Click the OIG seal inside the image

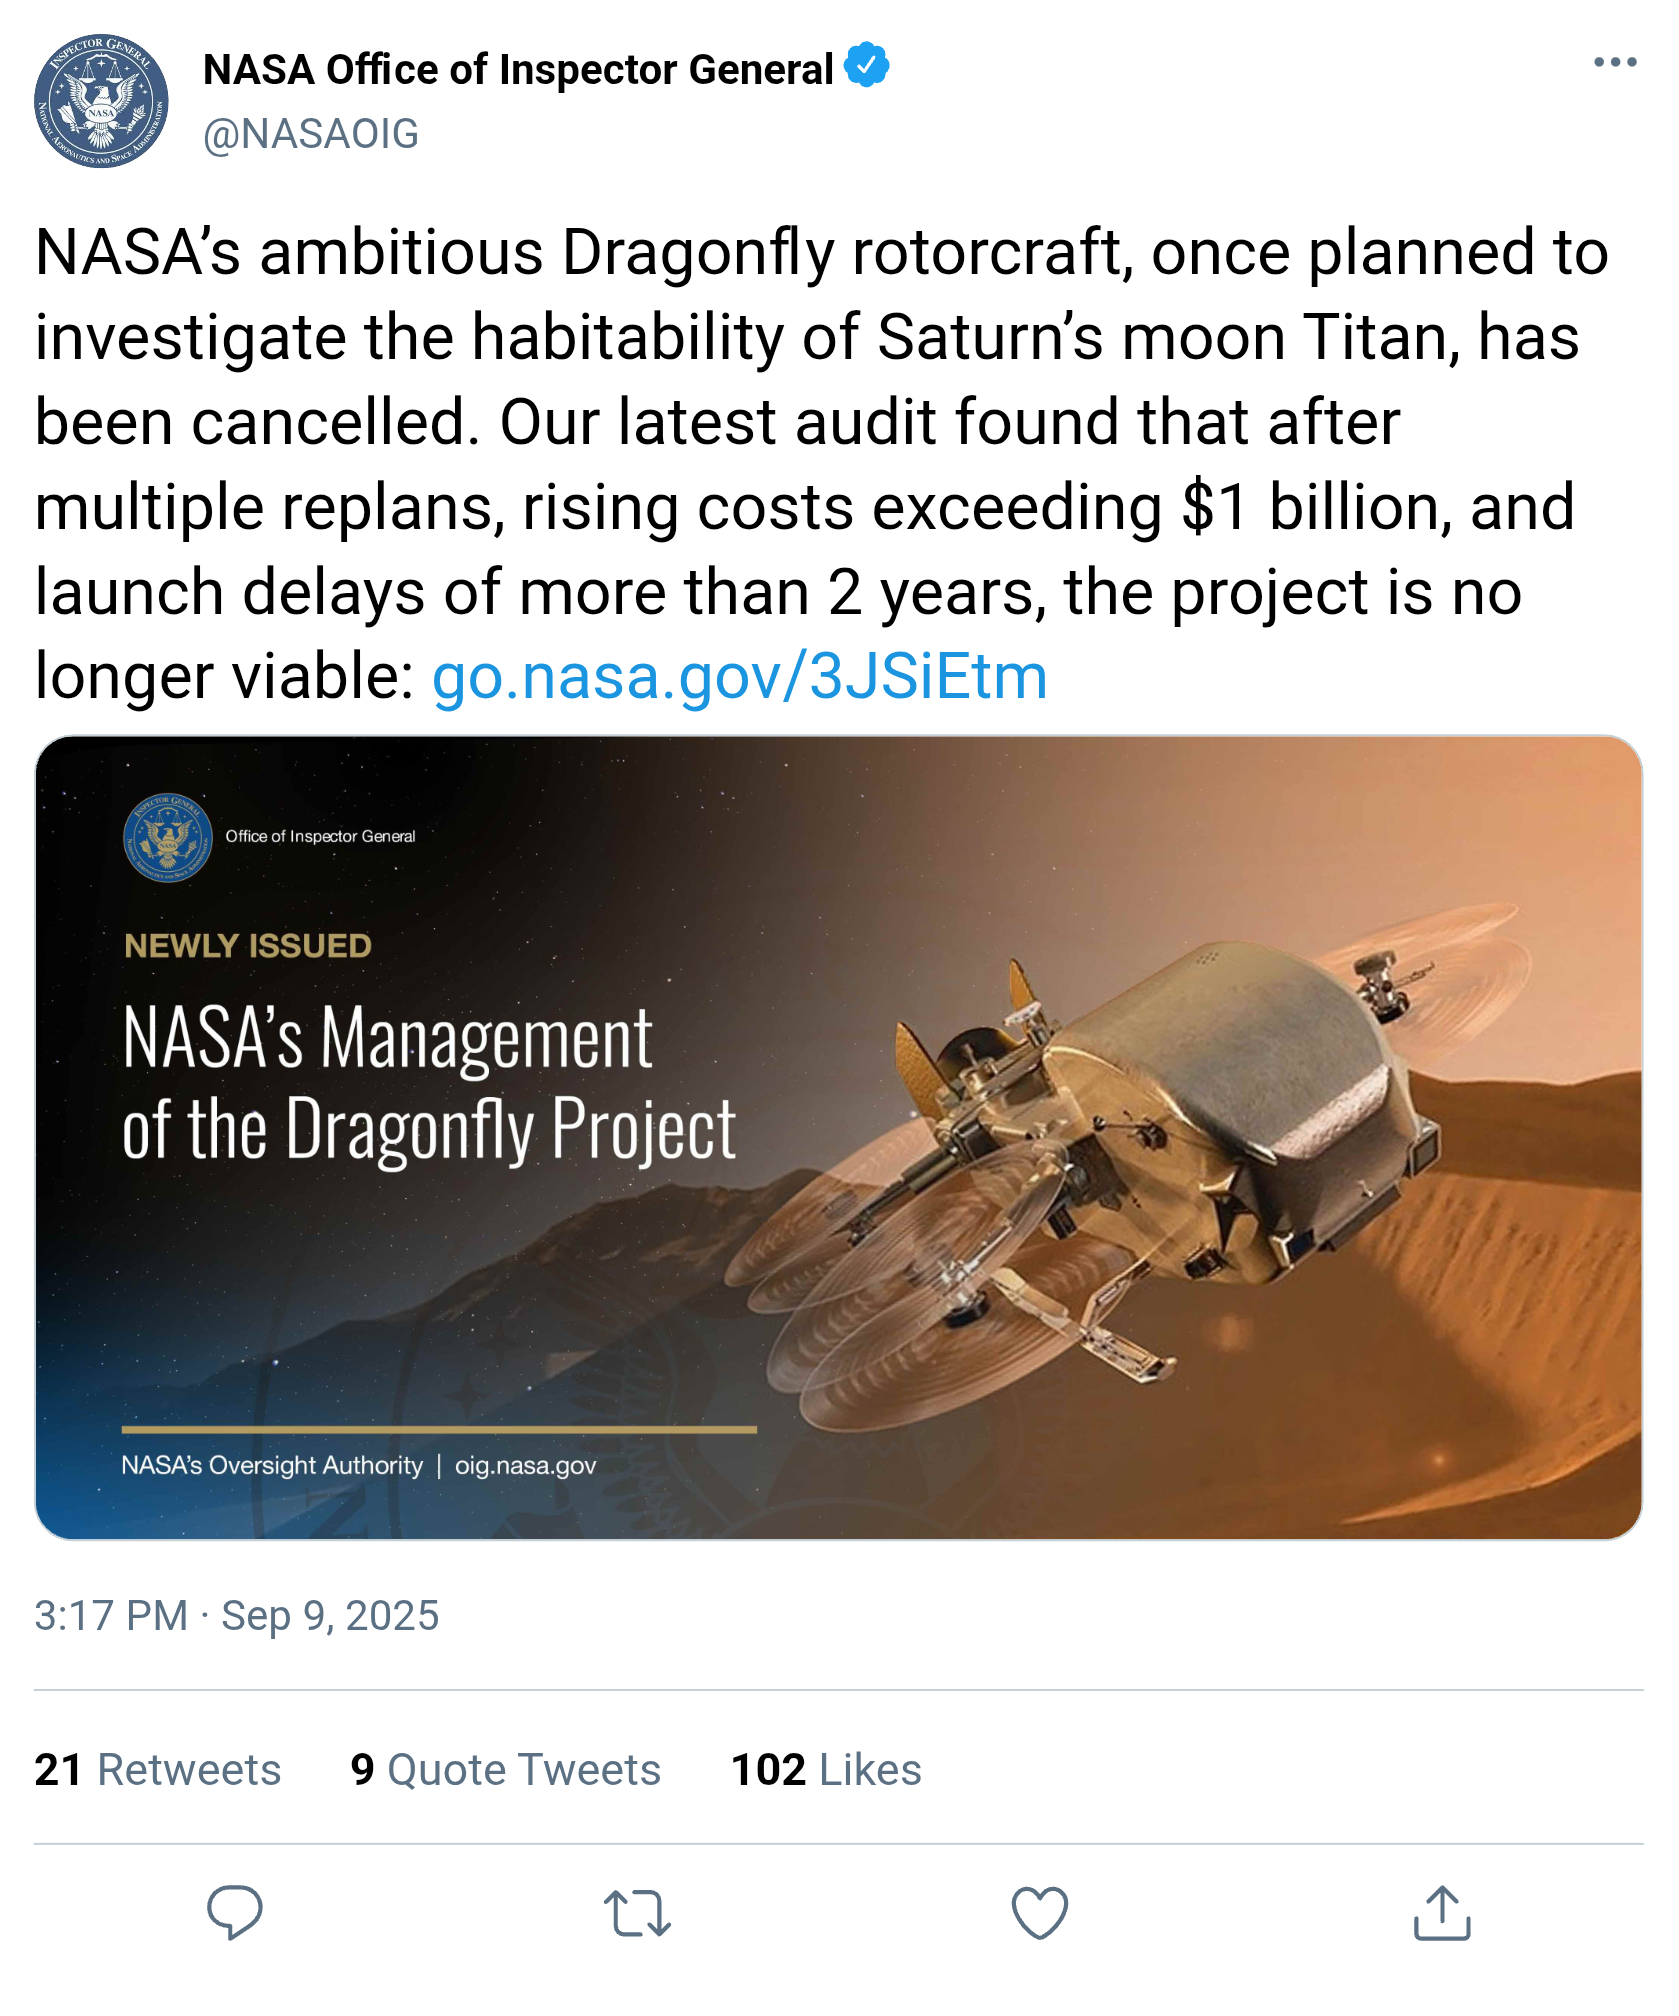(168, 837)
